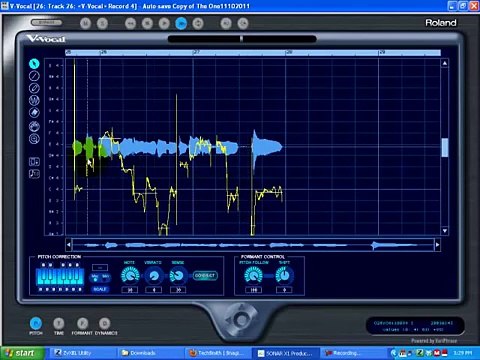This screenshot has width=480, height=360.
Task: Click the scale key display box above Maj/Min
Action: tap(100, 267)
